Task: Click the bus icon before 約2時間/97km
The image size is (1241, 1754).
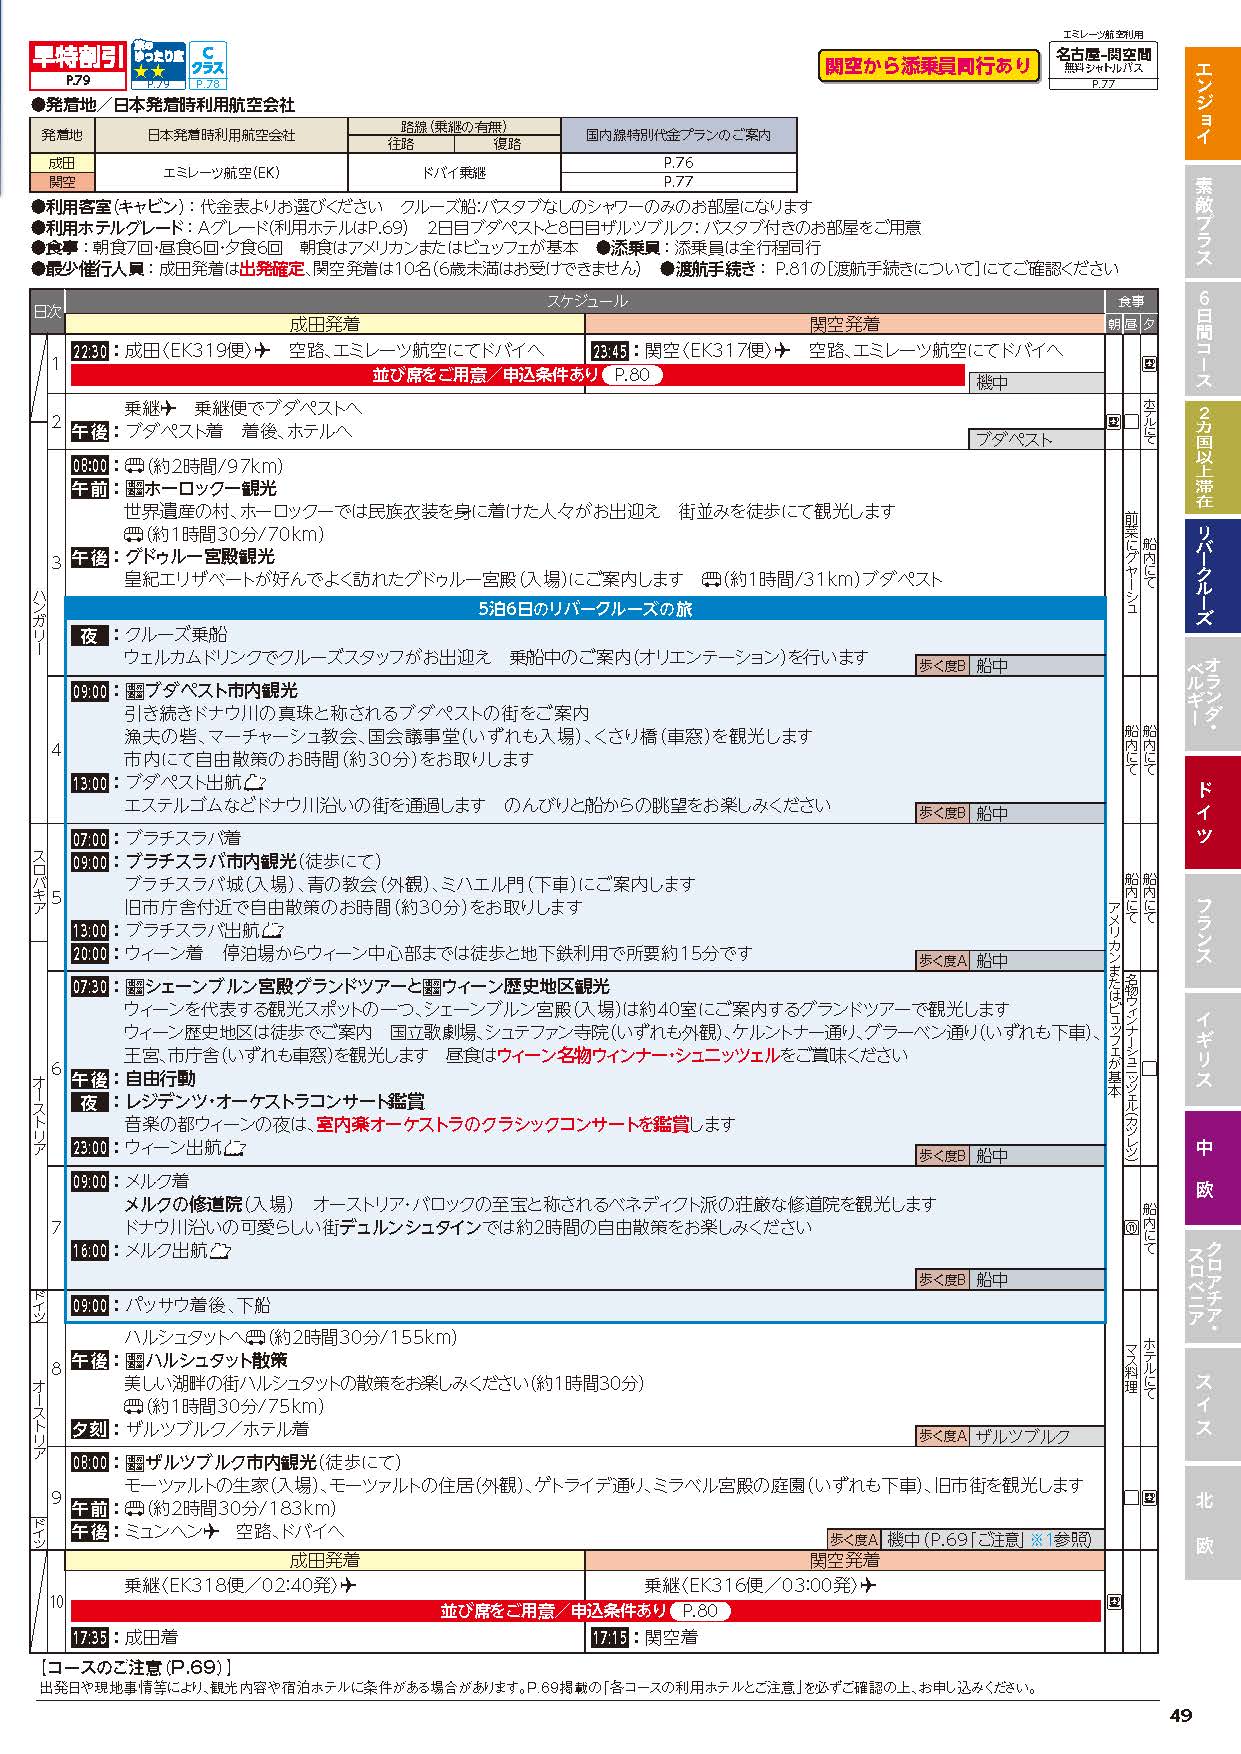Action: (x=134, y=465)
